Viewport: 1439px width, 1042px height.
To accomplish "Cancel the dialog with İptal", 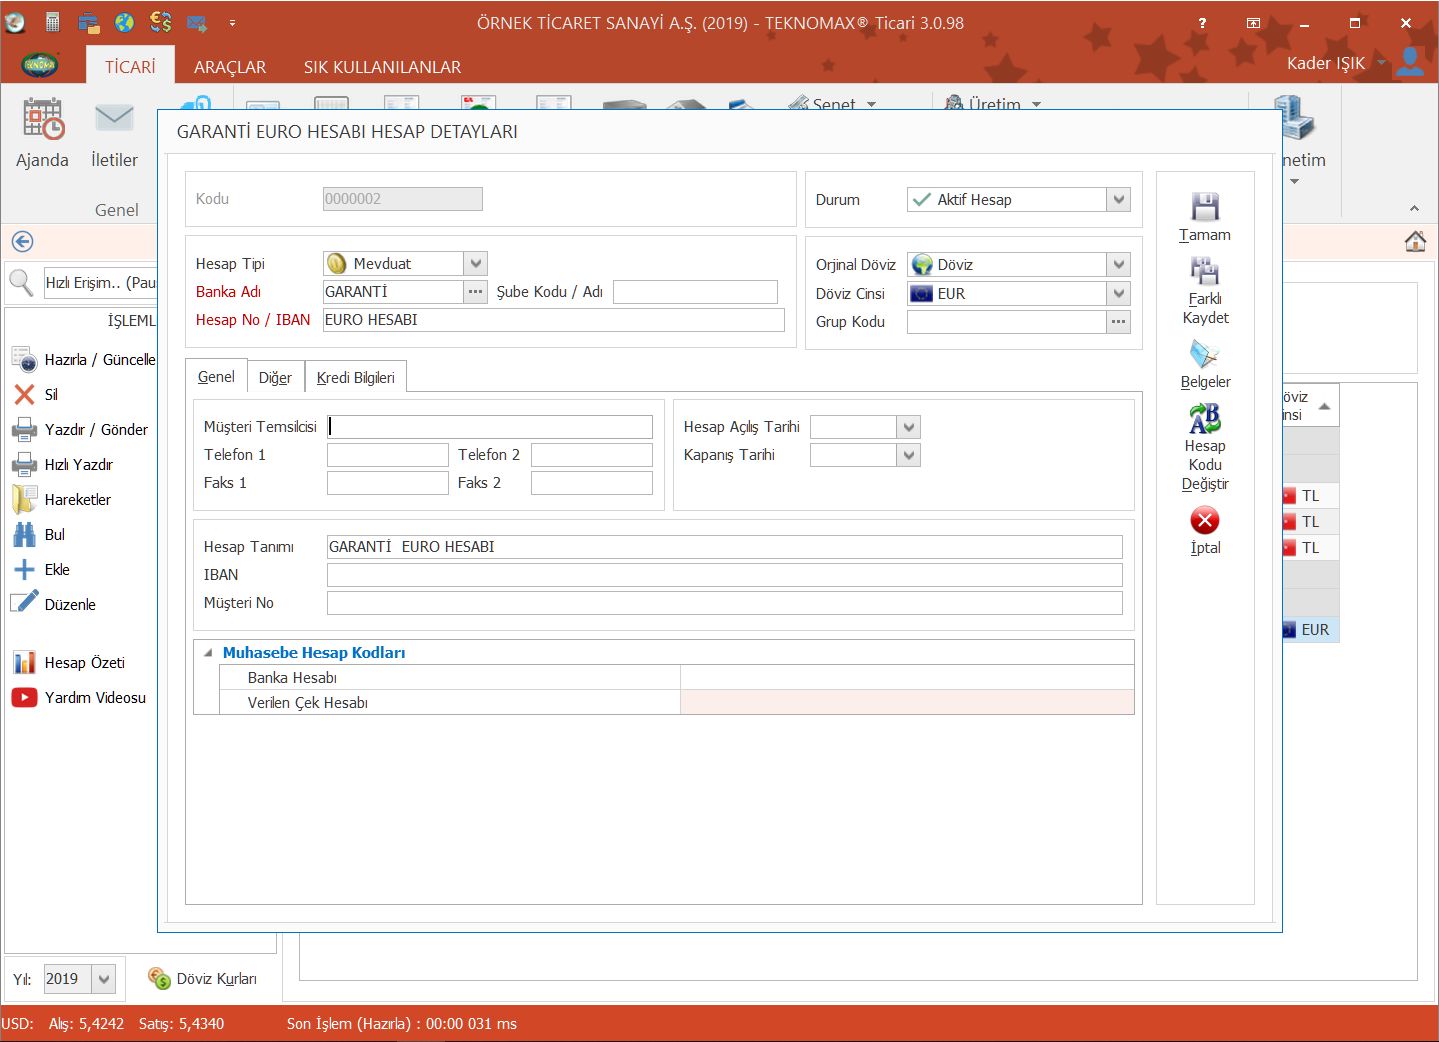I will [x=1205, y=531].
